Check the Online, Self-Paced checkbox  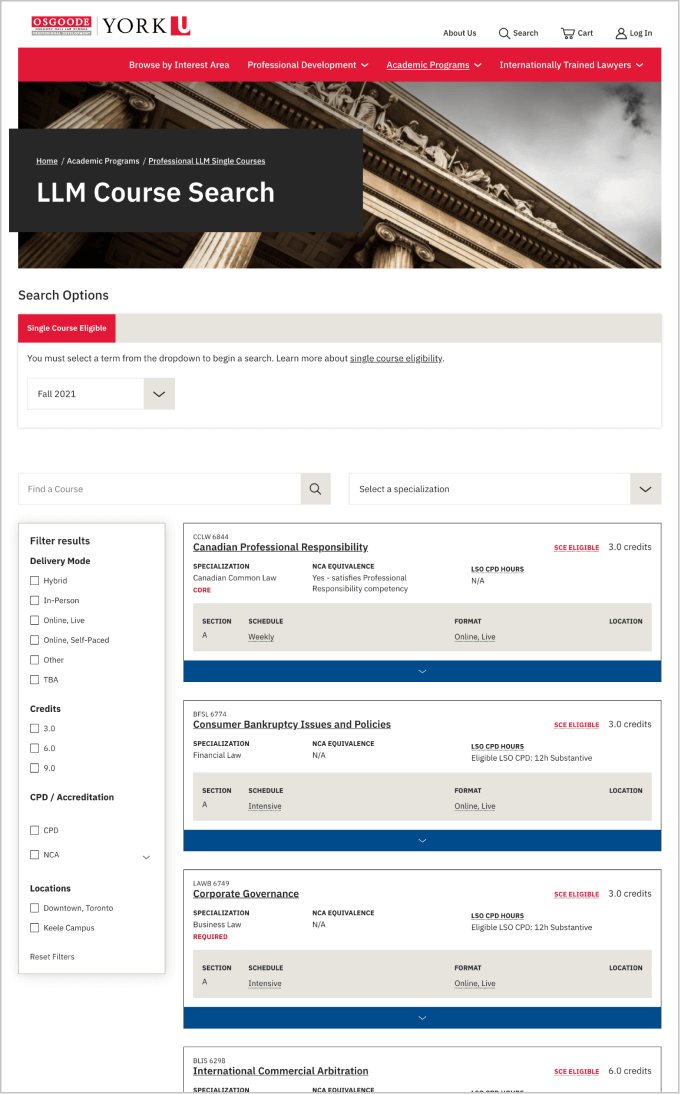(34, 640)
